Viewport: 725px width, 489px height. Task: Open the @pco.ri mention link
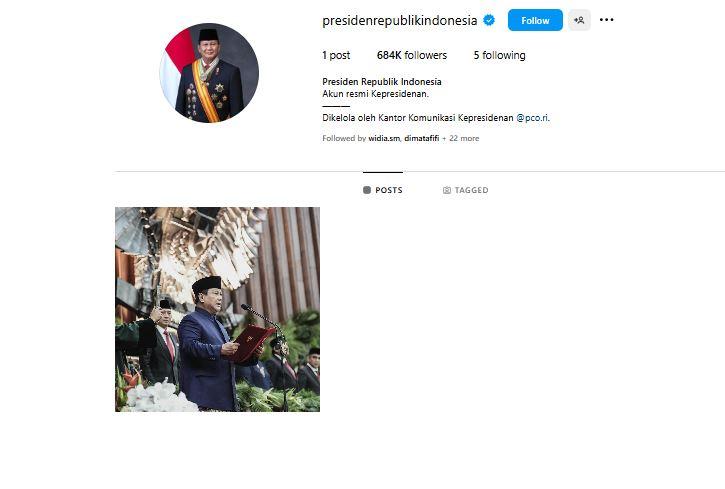(533, 118)
